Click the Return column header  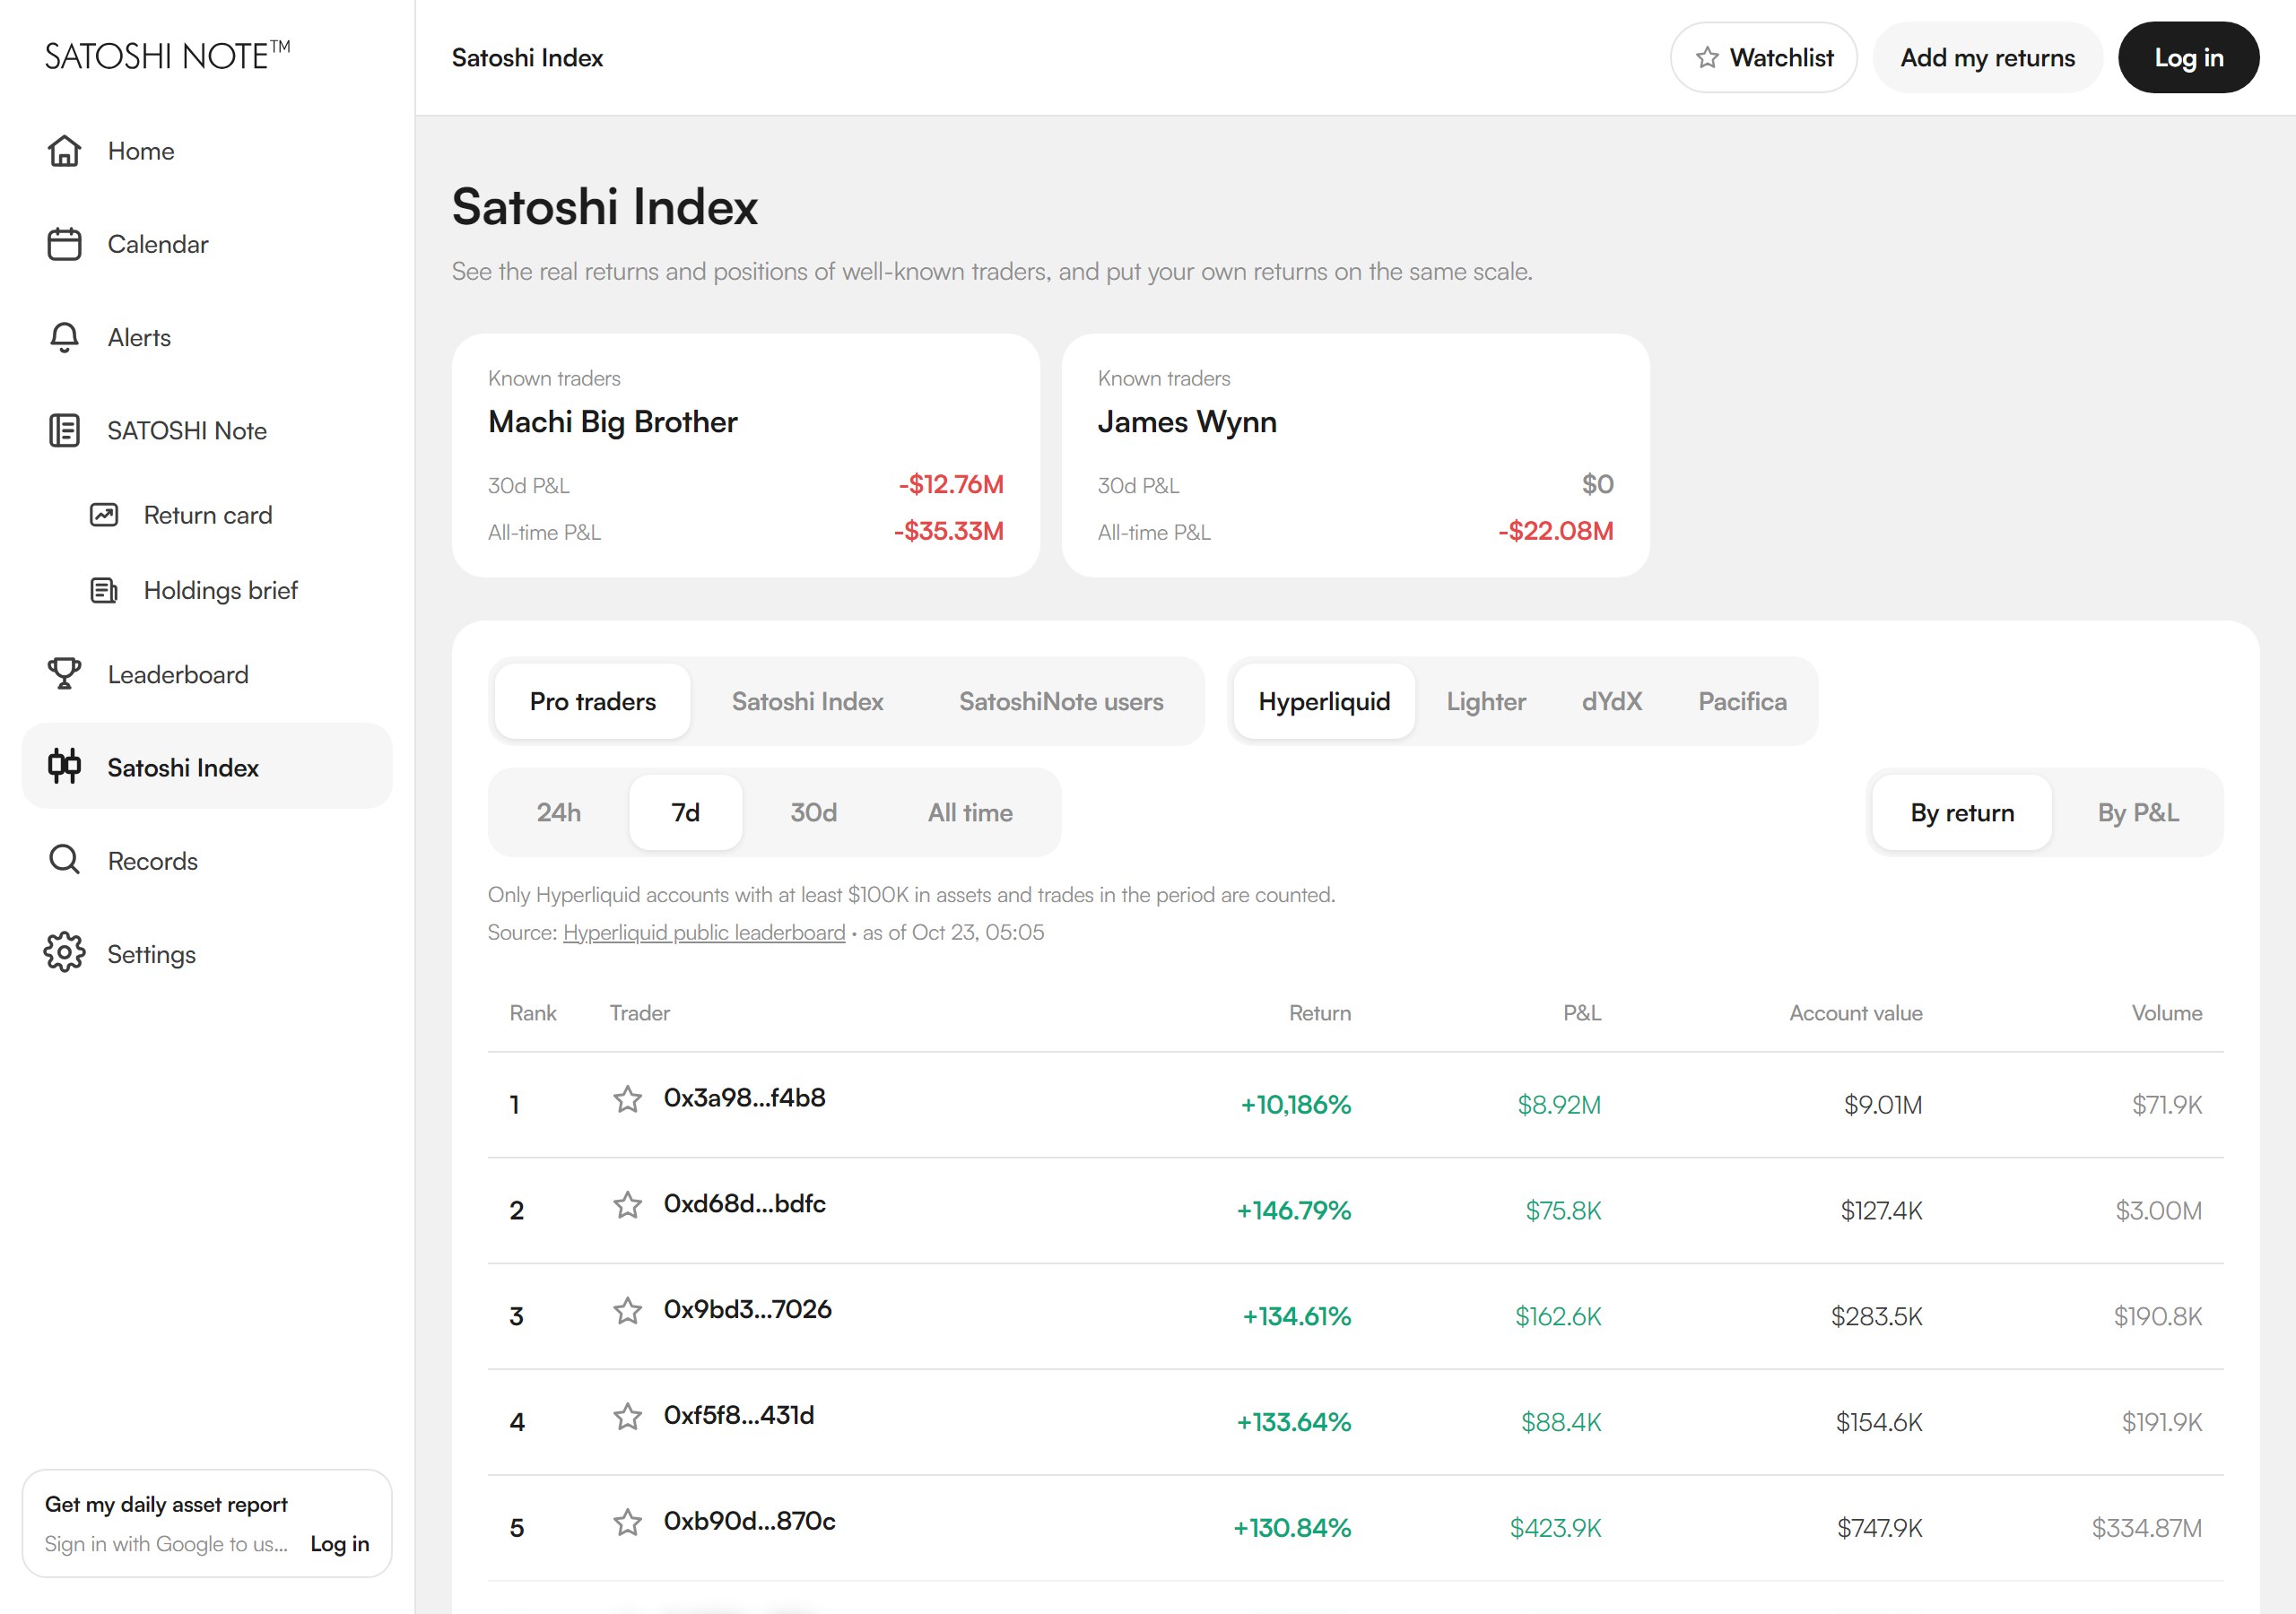pyautogui.click(x=1320, y=1013)
